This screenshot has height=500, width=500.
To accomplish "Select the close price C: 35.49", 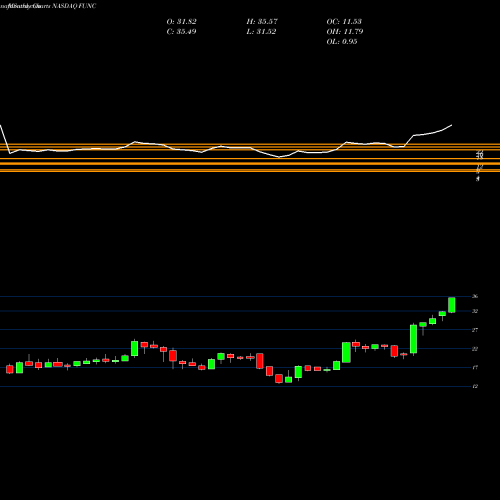I will point(181,32).
